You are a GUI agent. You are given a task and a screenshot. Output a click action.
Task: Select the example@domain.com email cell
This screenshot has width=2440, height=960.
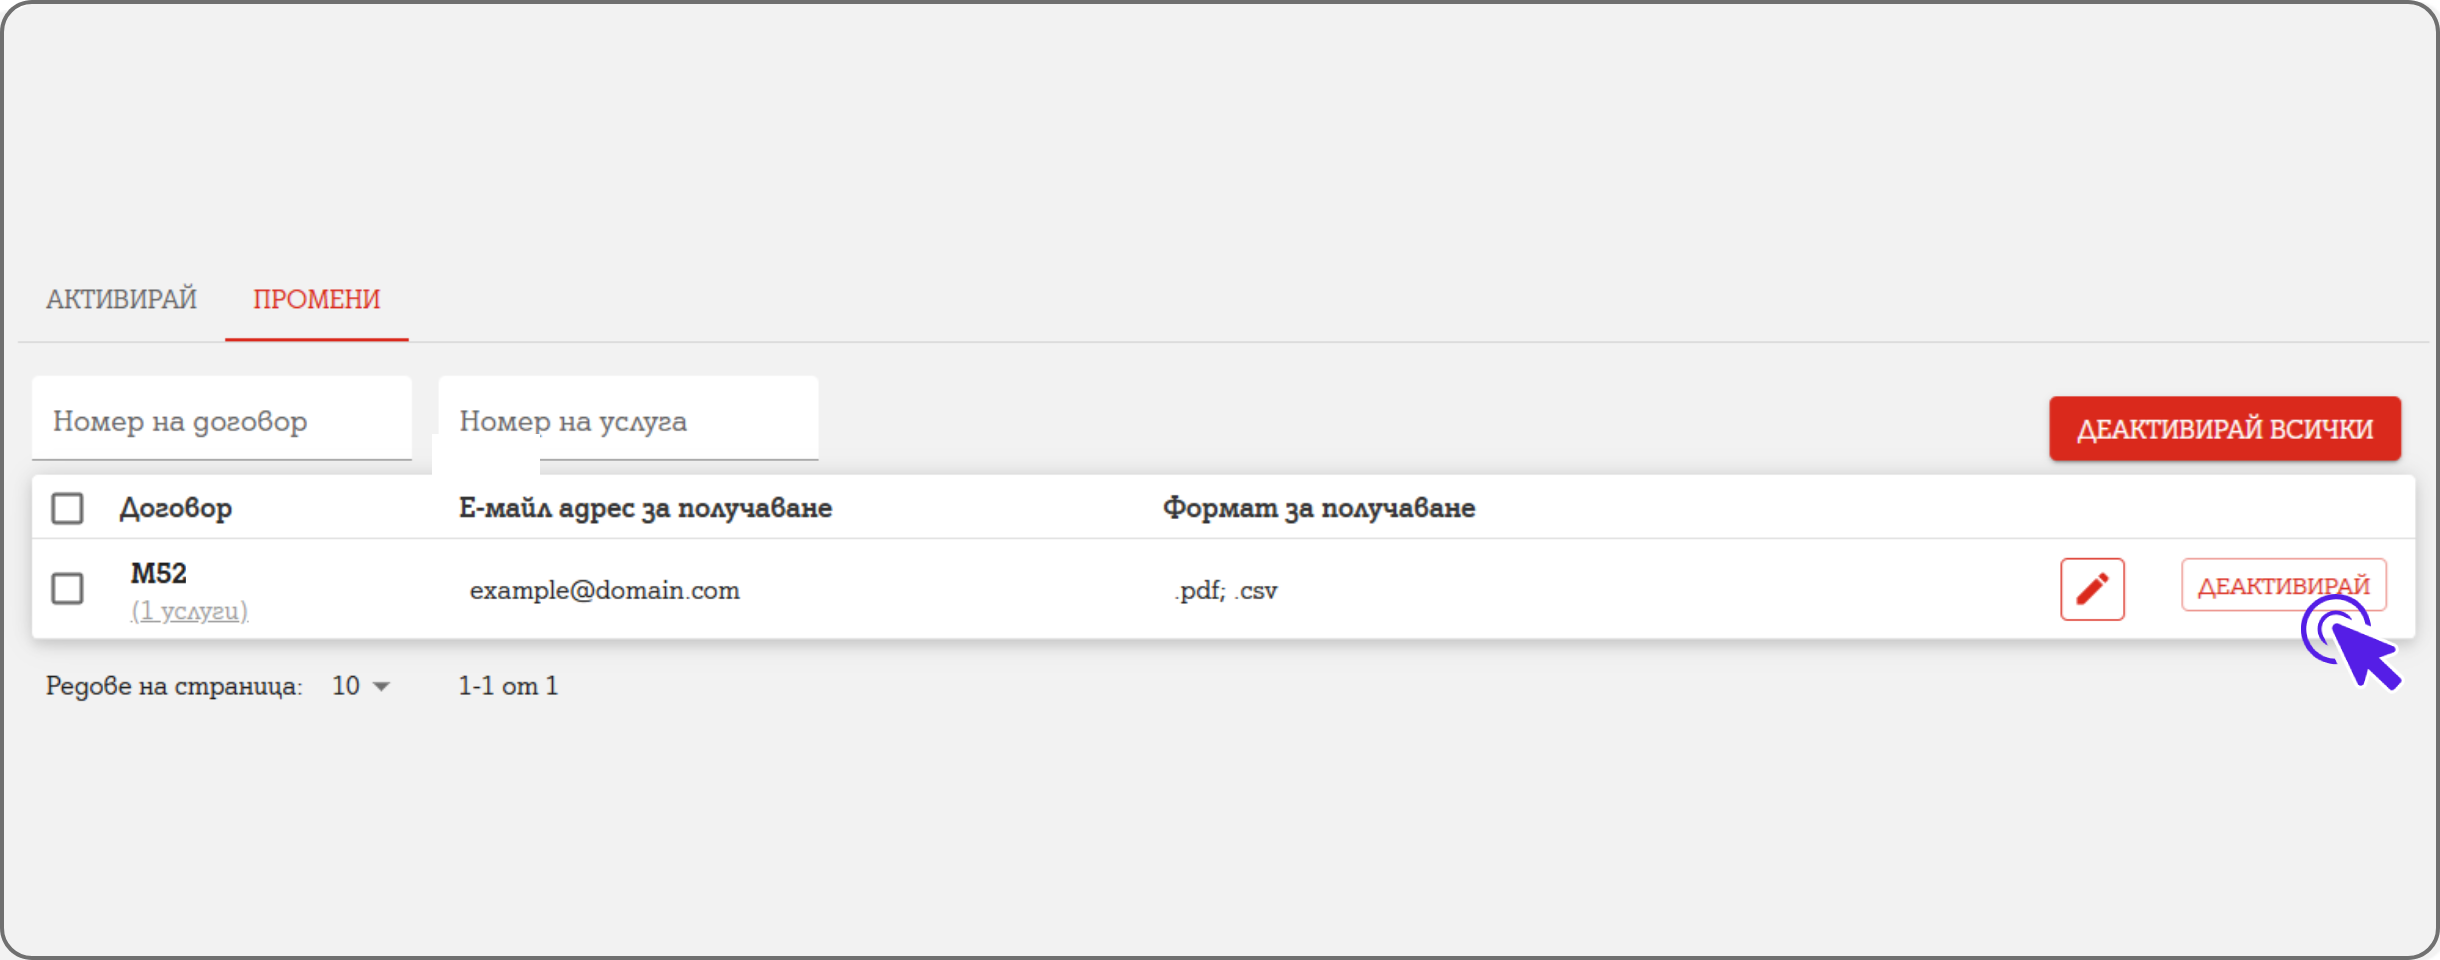[605, 590]
